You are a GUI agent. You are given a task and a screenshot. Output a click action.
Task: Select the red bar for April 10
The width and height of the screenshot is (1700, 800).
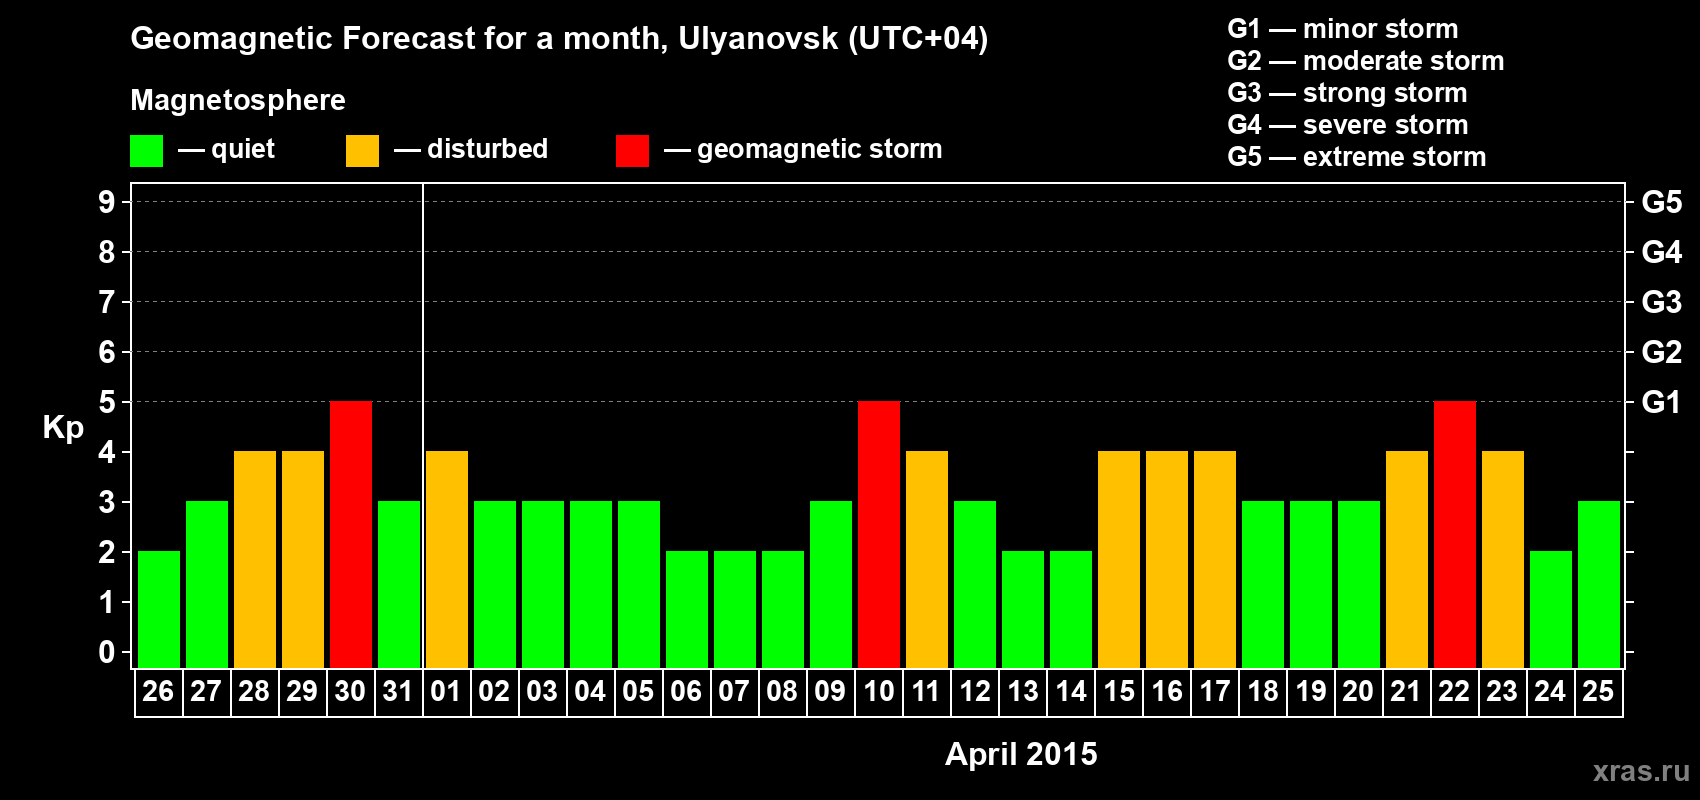[879, 535]
